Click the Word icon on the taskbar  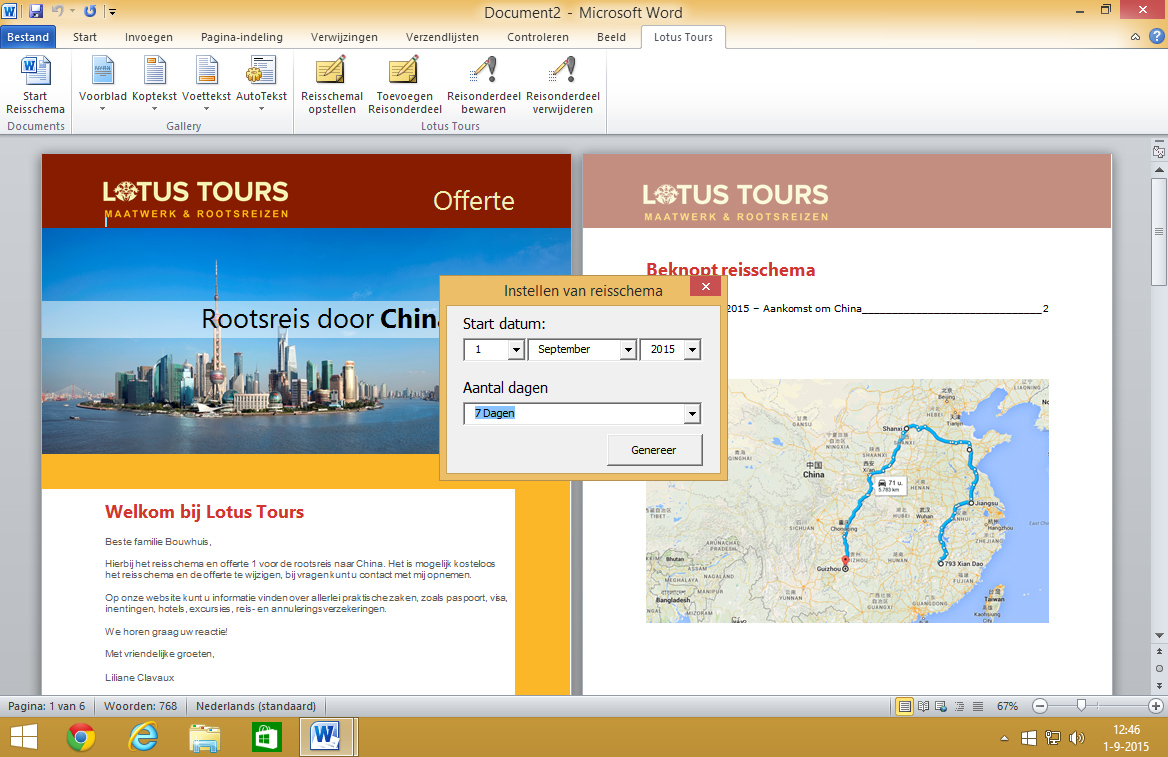326,738
